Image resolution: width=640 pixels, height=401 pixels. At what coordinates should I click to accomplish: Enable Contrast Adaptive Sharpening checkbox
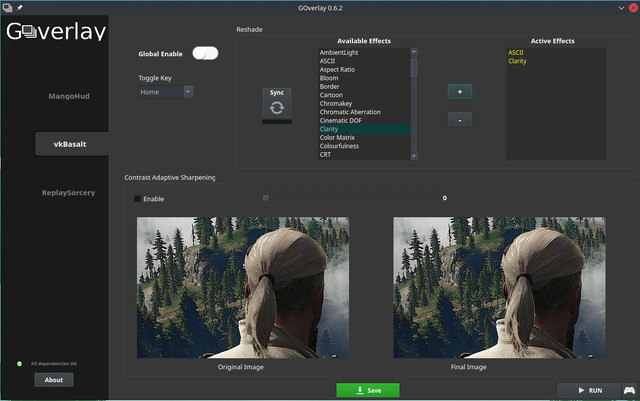tap(138, 199)
